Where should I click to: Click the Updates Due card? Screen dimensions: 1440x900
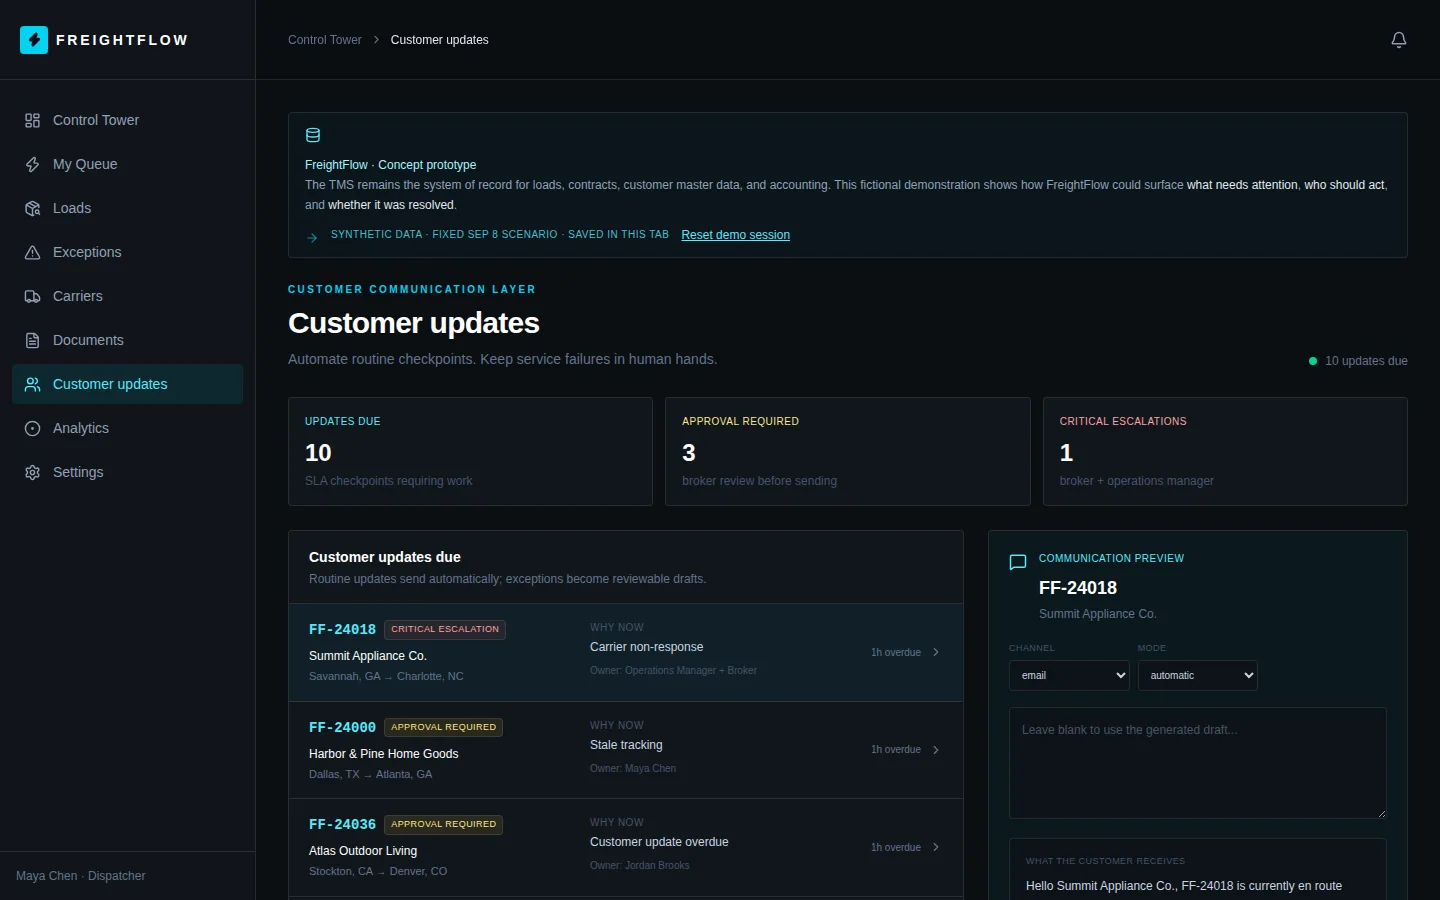coord(470,451)
